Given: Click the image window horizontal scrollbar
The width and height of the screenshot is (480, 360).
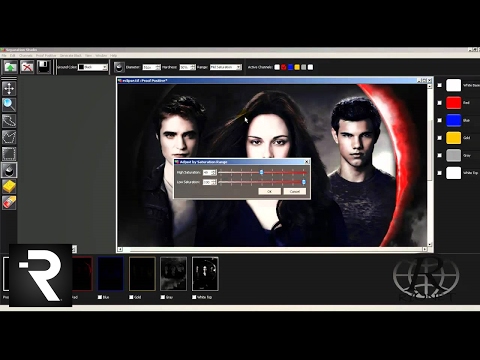Looking at the screenshot, I should [x=272, y=249].
